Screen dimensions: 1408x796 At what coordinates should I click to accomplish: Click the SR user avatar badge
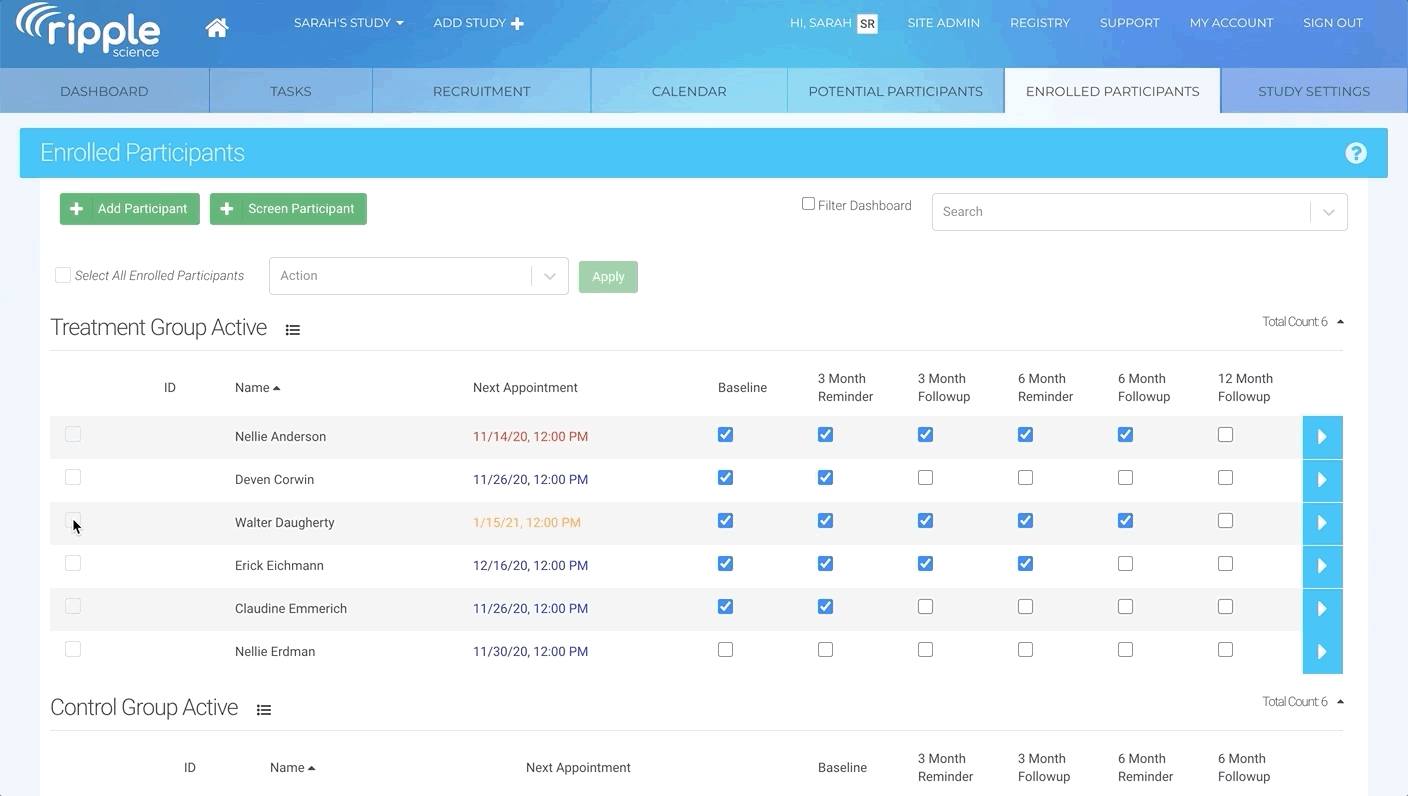coord(867,24)
